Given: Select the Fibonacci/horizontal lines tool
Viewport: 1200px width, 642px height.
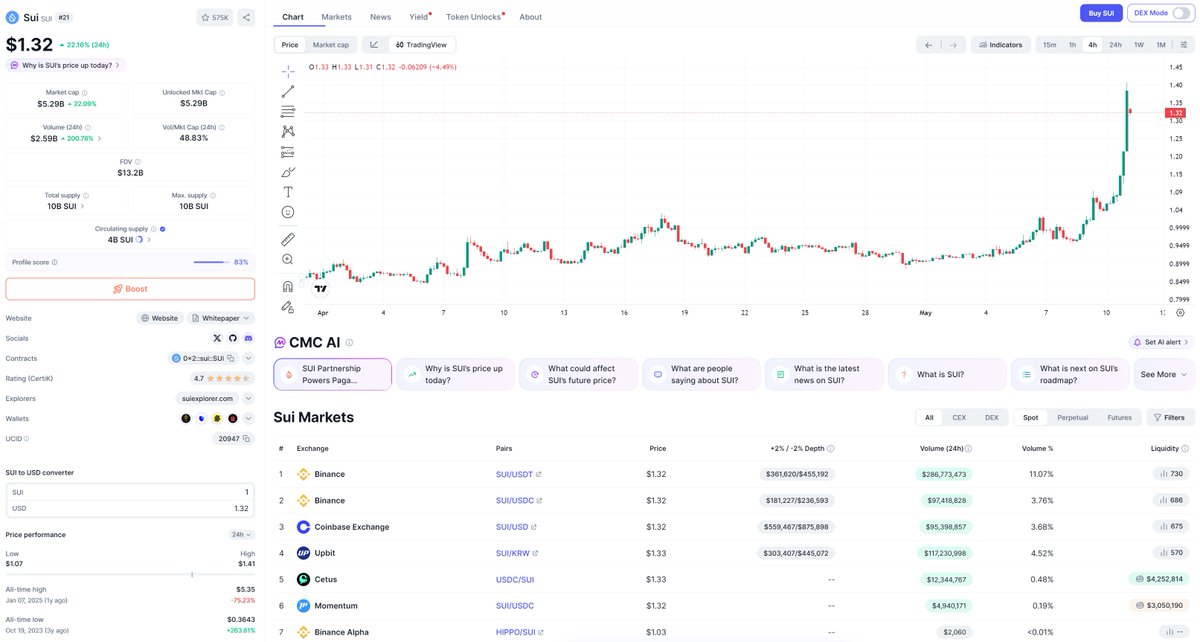Looking at the screenshot, I should click(x=288, y=111).
